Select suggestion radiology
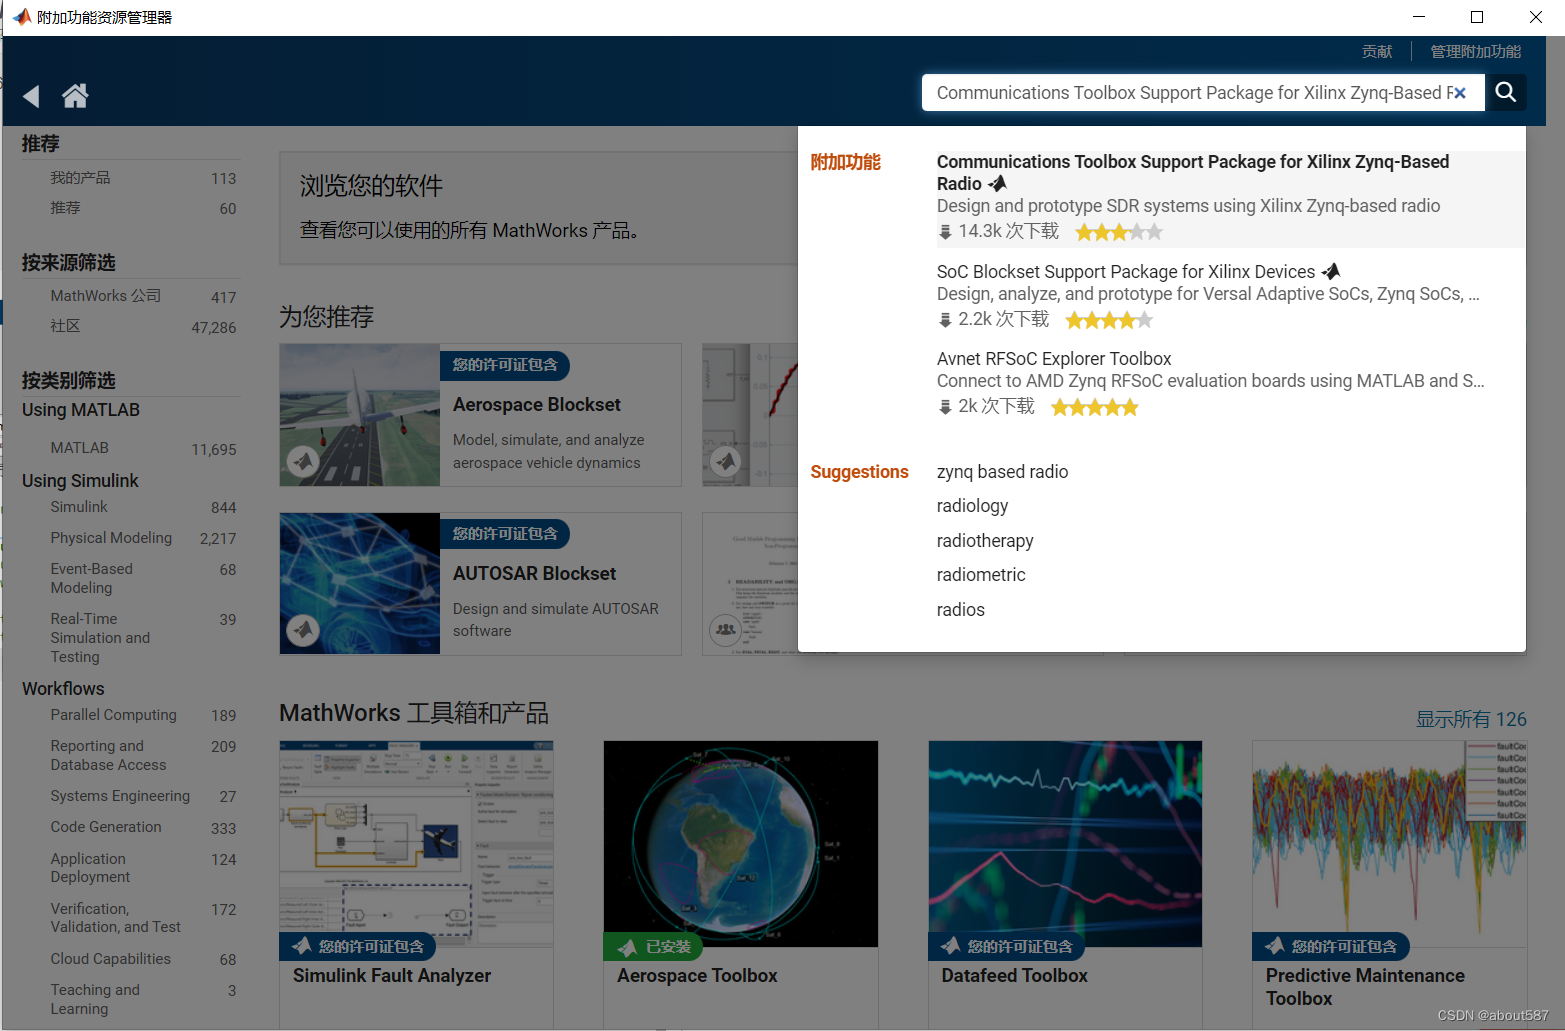The width and height of the screenshot is (1565, 1031). [x=972, y=506]
